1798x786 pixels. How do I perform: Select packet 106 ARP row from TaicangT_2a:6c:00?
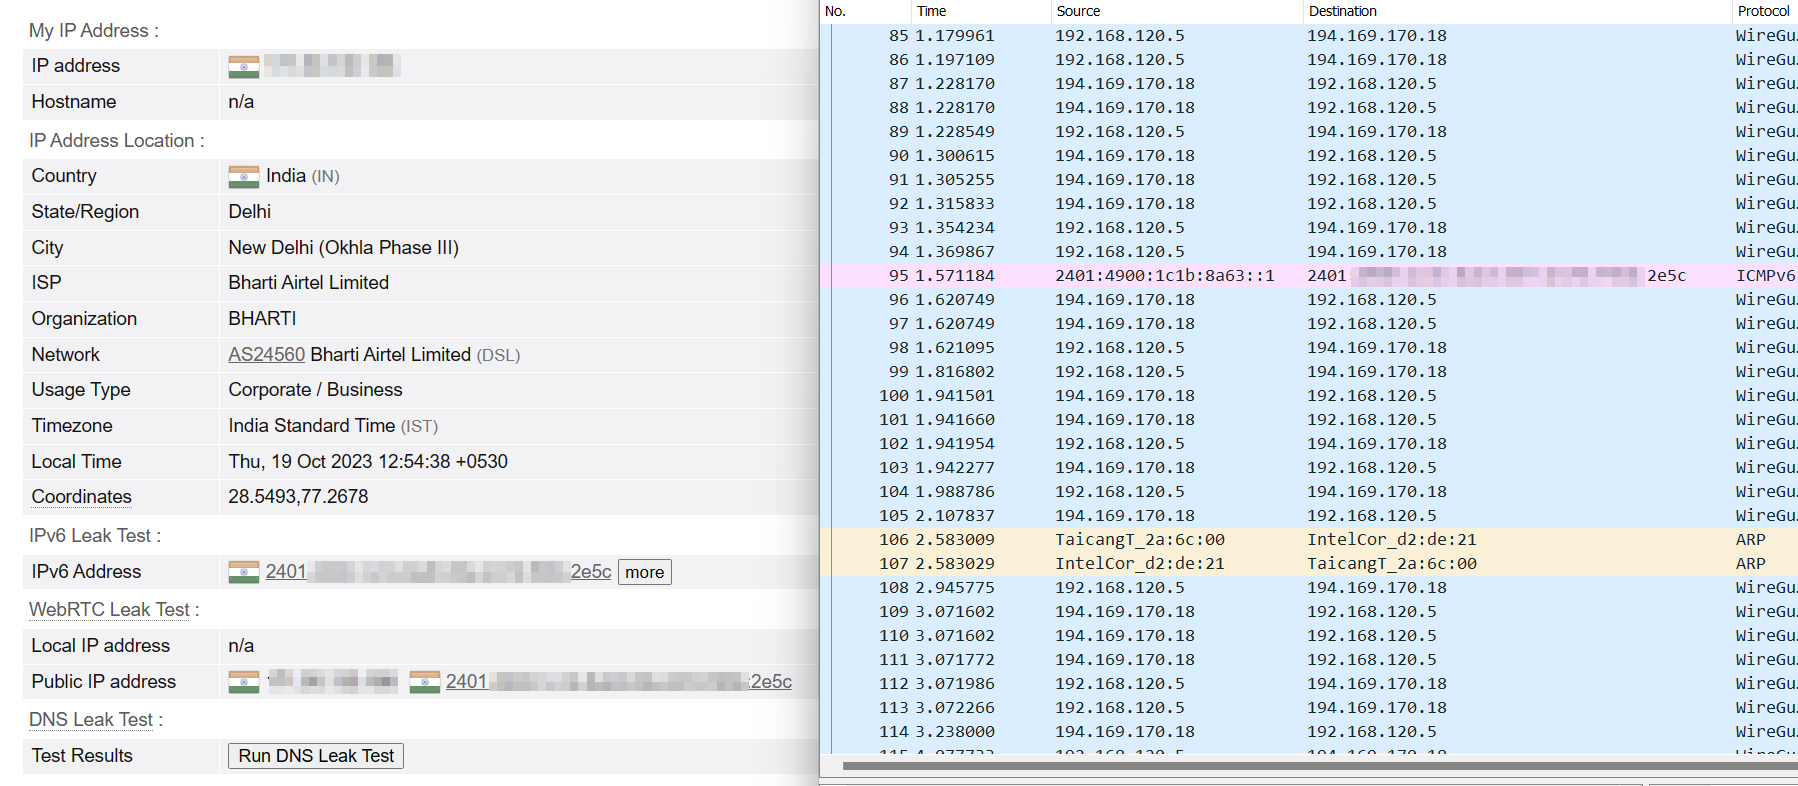(x=1309, y=539)
